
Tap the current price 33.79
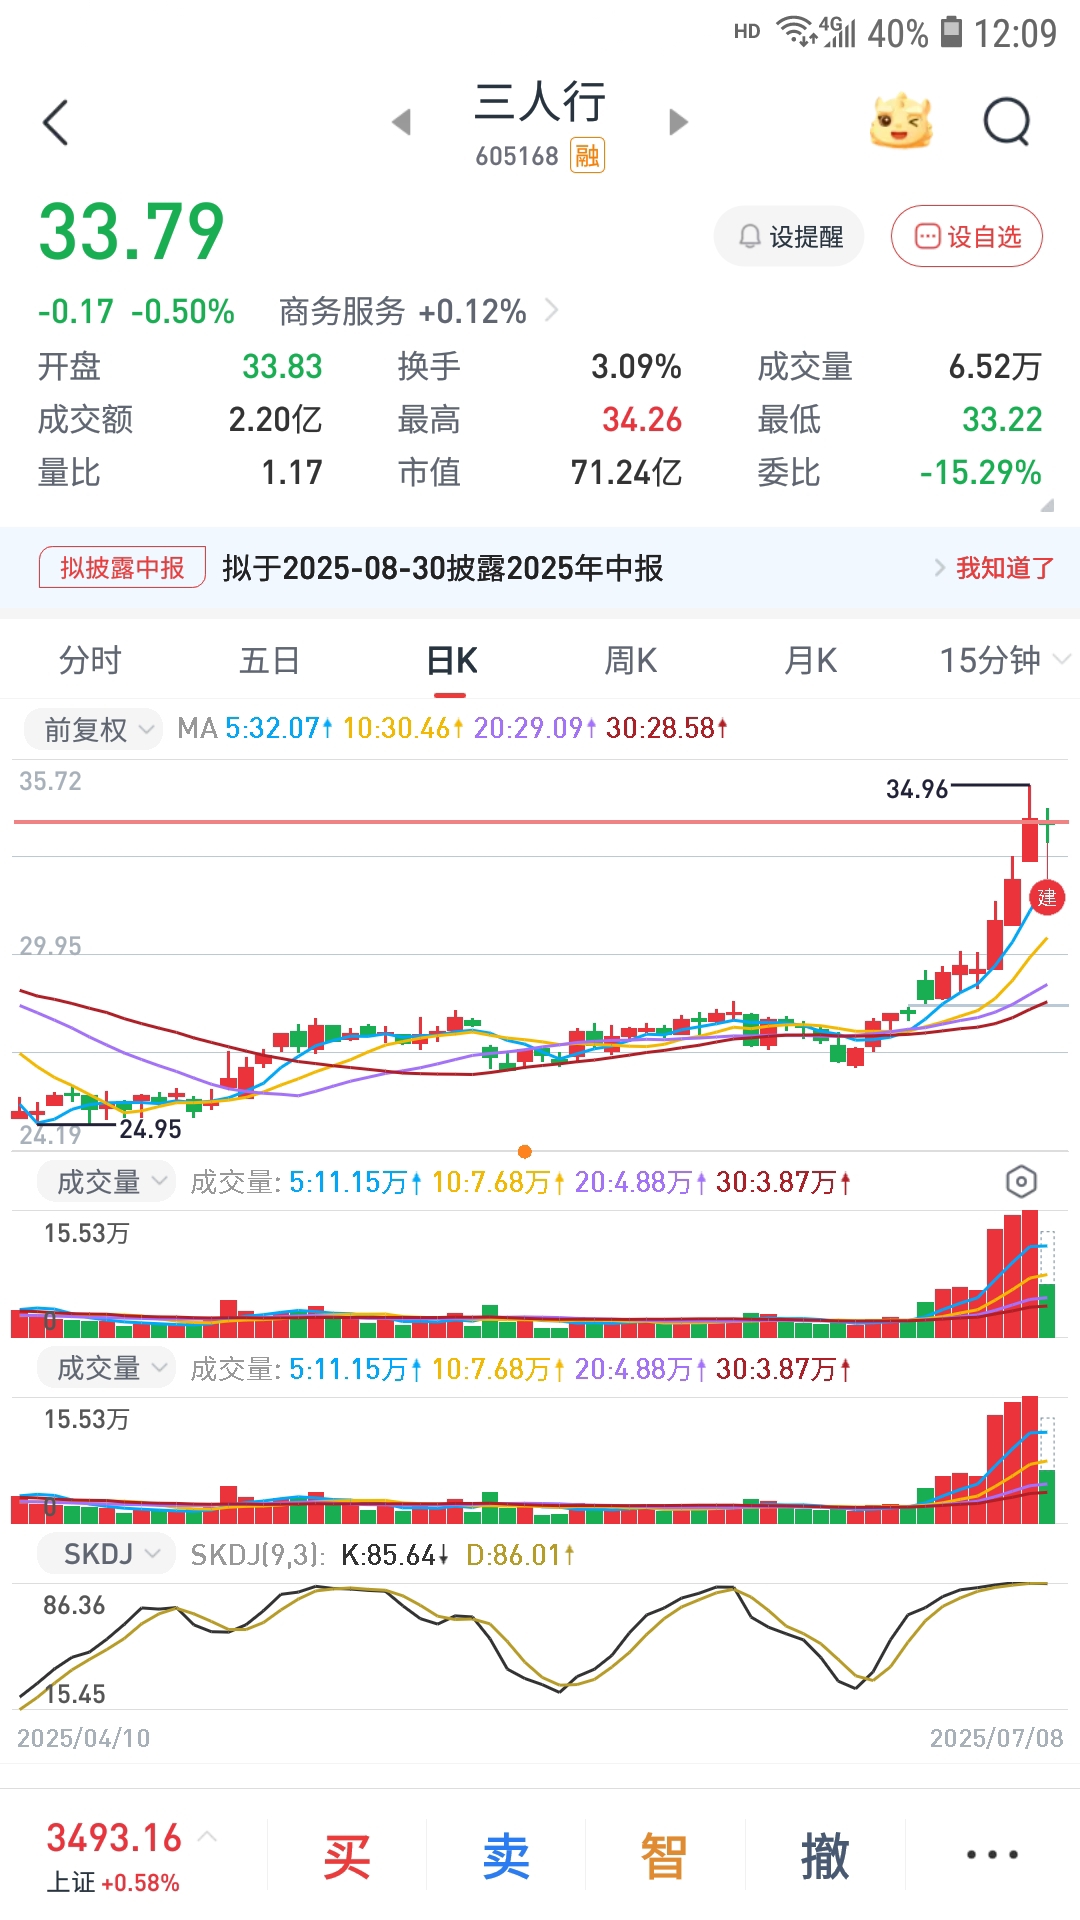pos(131,233)
